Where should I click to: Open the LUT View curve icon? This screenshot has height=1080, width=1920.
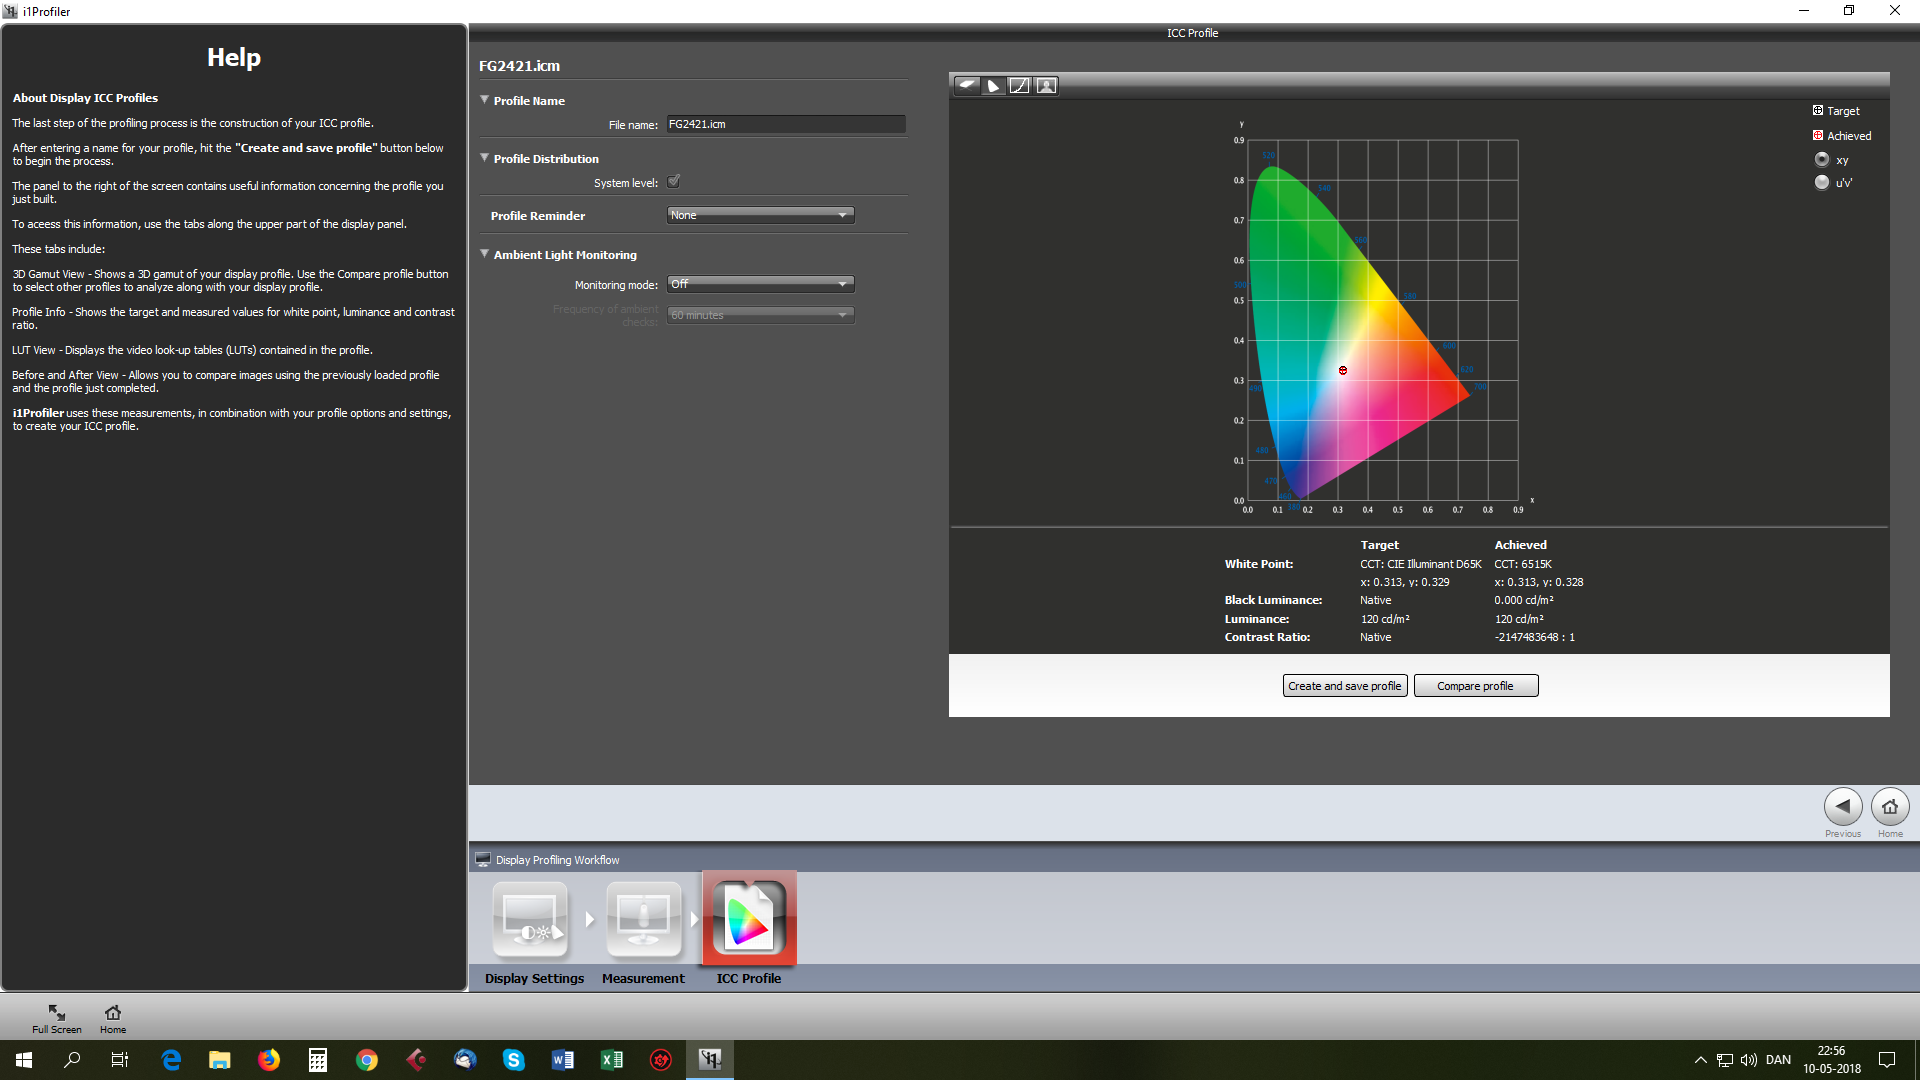click(1019, 85)
